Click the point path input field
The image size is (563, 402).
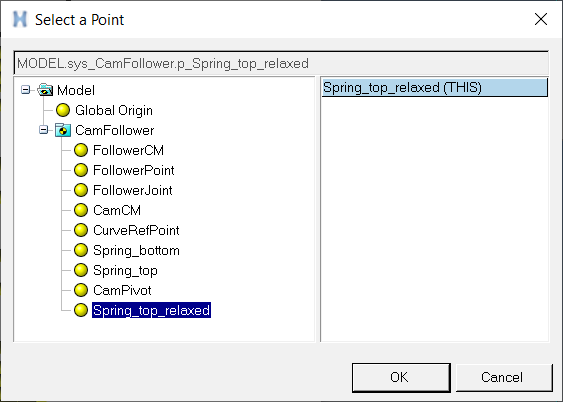[281, 63]
